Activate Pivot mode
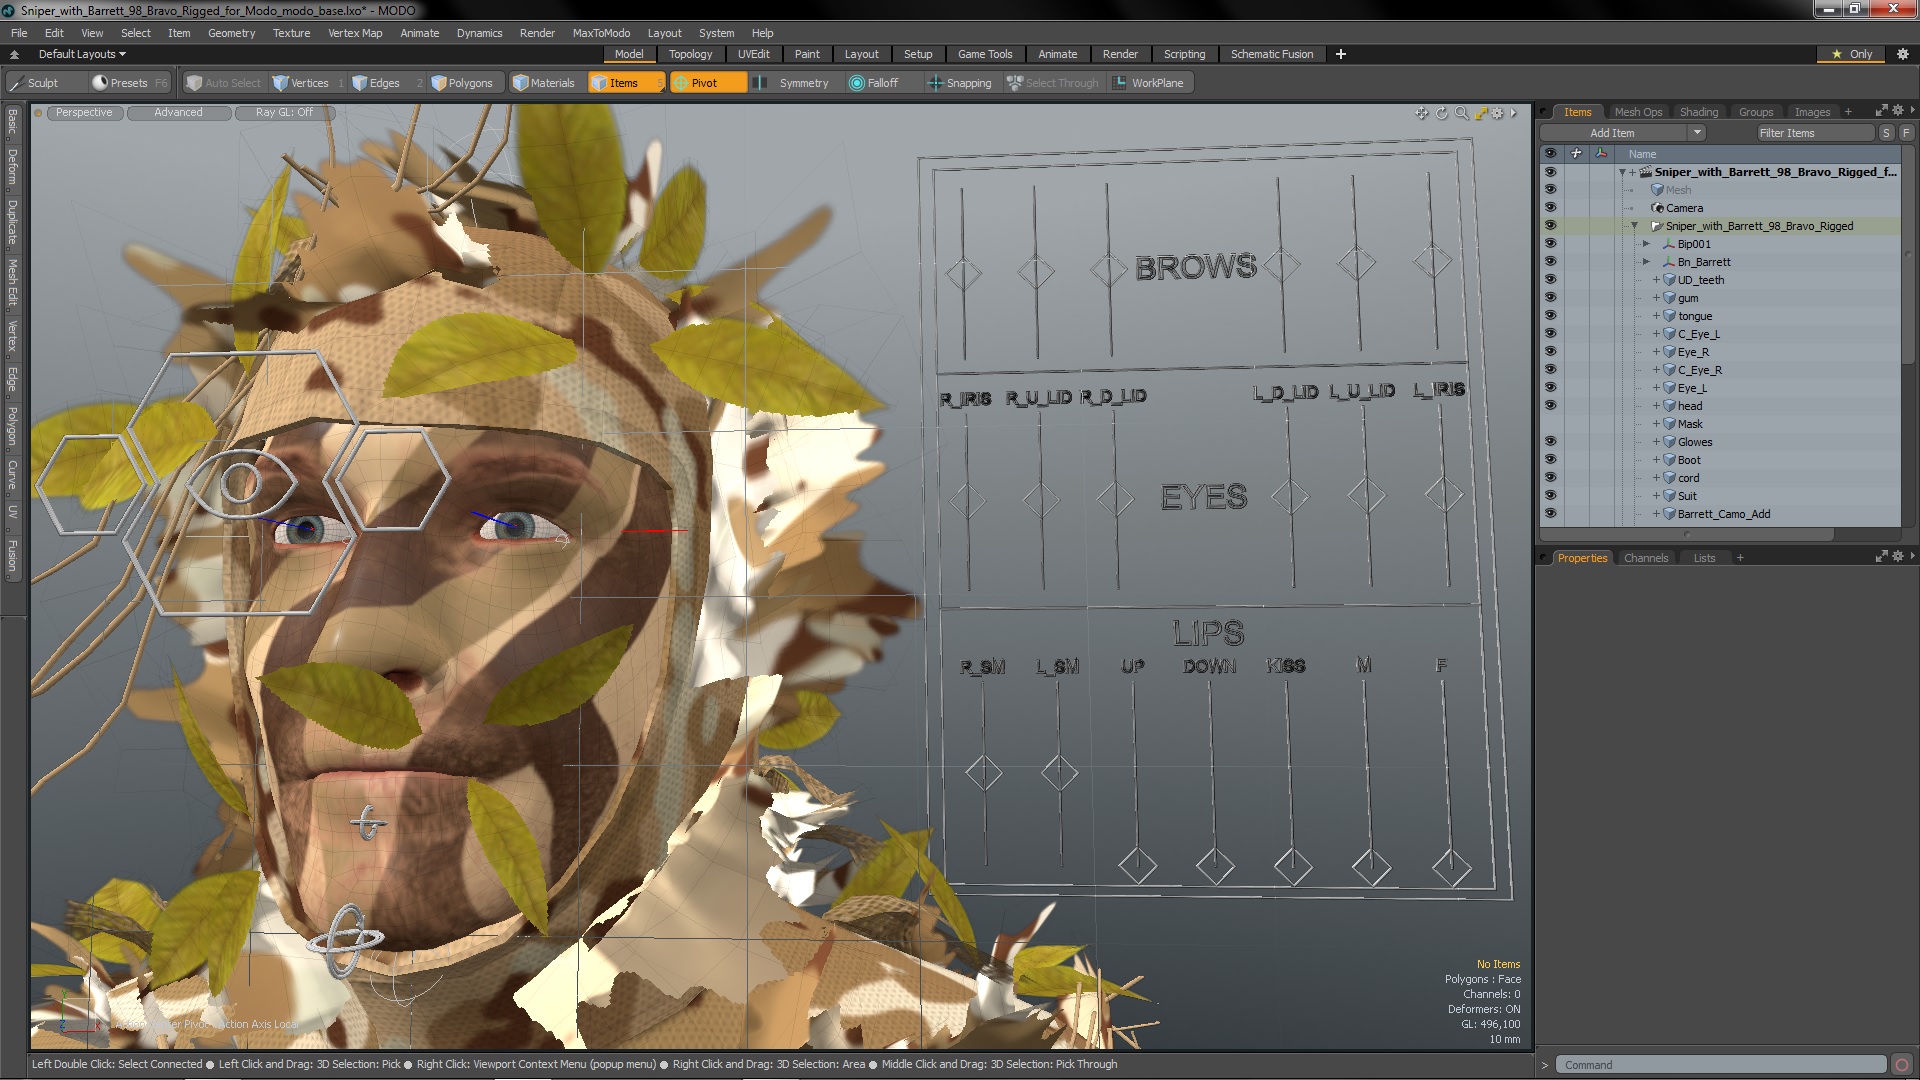This screenshot has width=1920, height=1080. coord(708,83)
